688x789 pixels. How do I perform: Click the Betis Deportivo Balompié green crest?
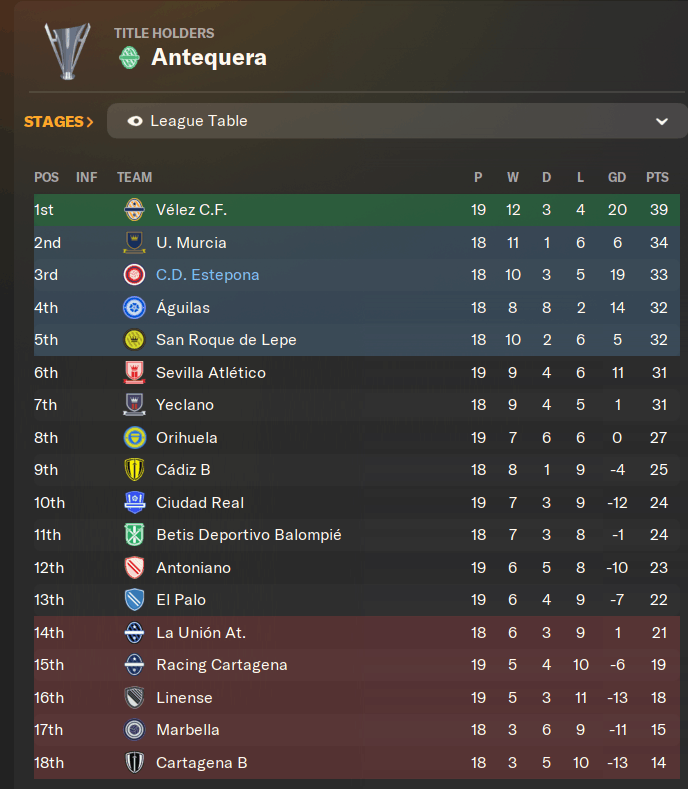(134, 534)
